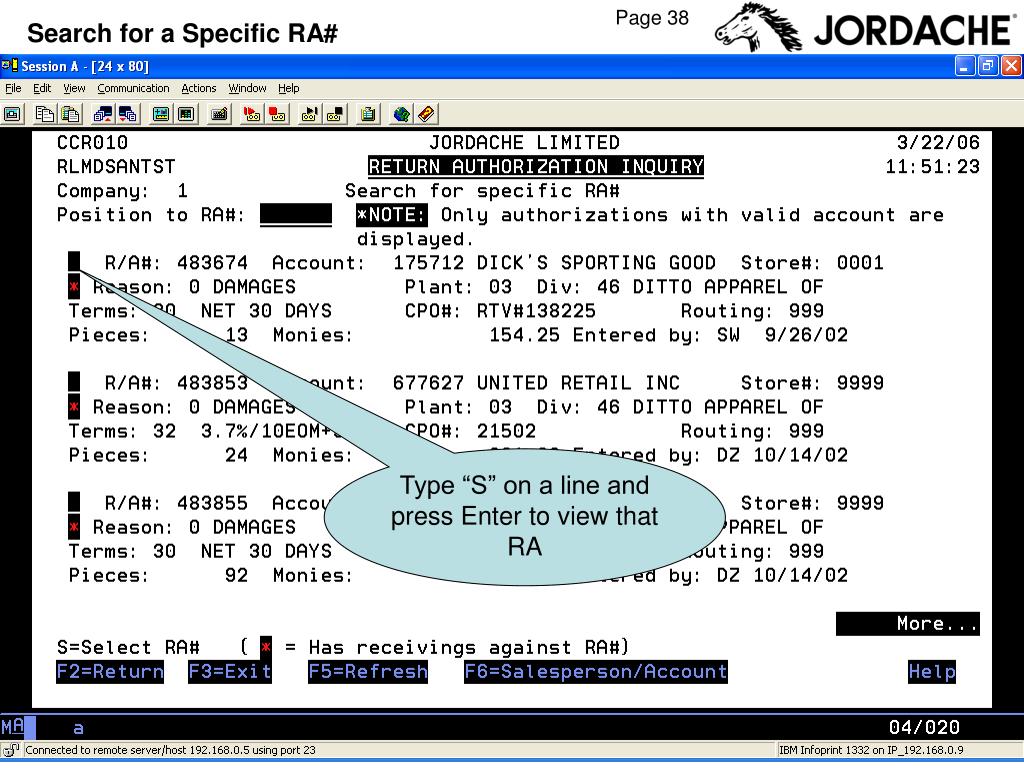
Task: Click the R/A# number 483855
Action: pyautogui.click(x=212, y=503)
